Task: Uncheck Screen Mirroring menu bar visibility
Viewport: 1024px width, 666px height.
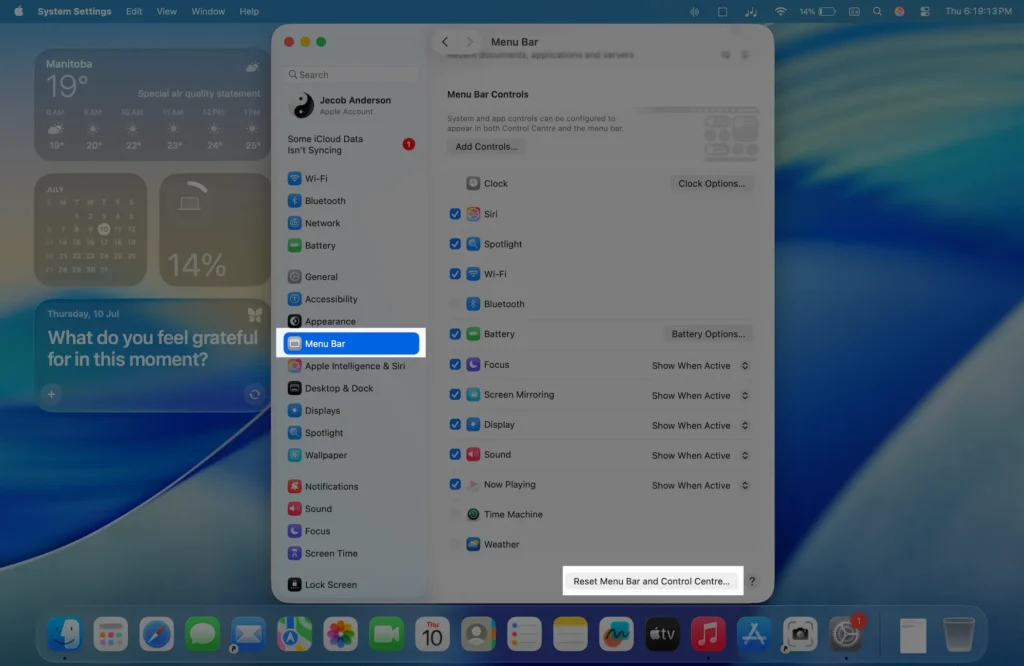Action: pyautogui.click(x=455, y=395)
